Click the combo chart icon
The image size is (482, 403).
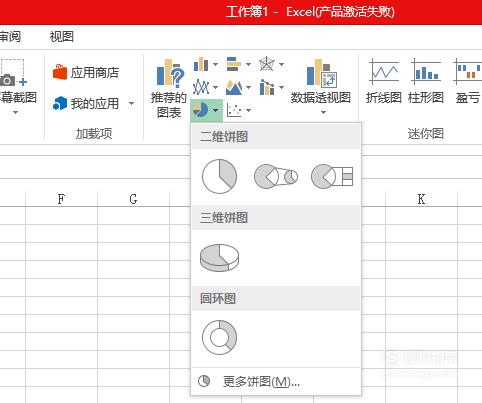[x=267, y=87]
